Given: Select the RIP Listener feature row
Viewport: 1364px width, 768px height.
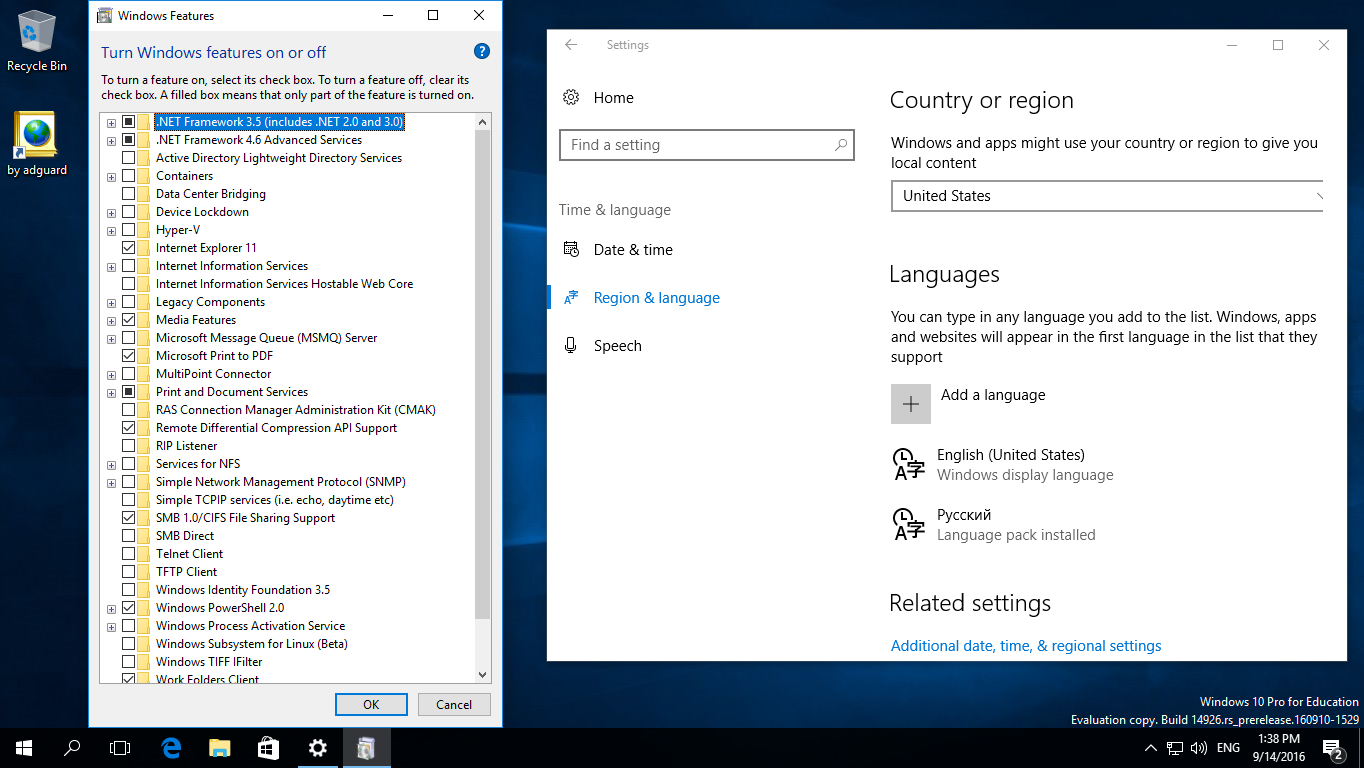Looking at the screenshot, I should coord(186,446).
